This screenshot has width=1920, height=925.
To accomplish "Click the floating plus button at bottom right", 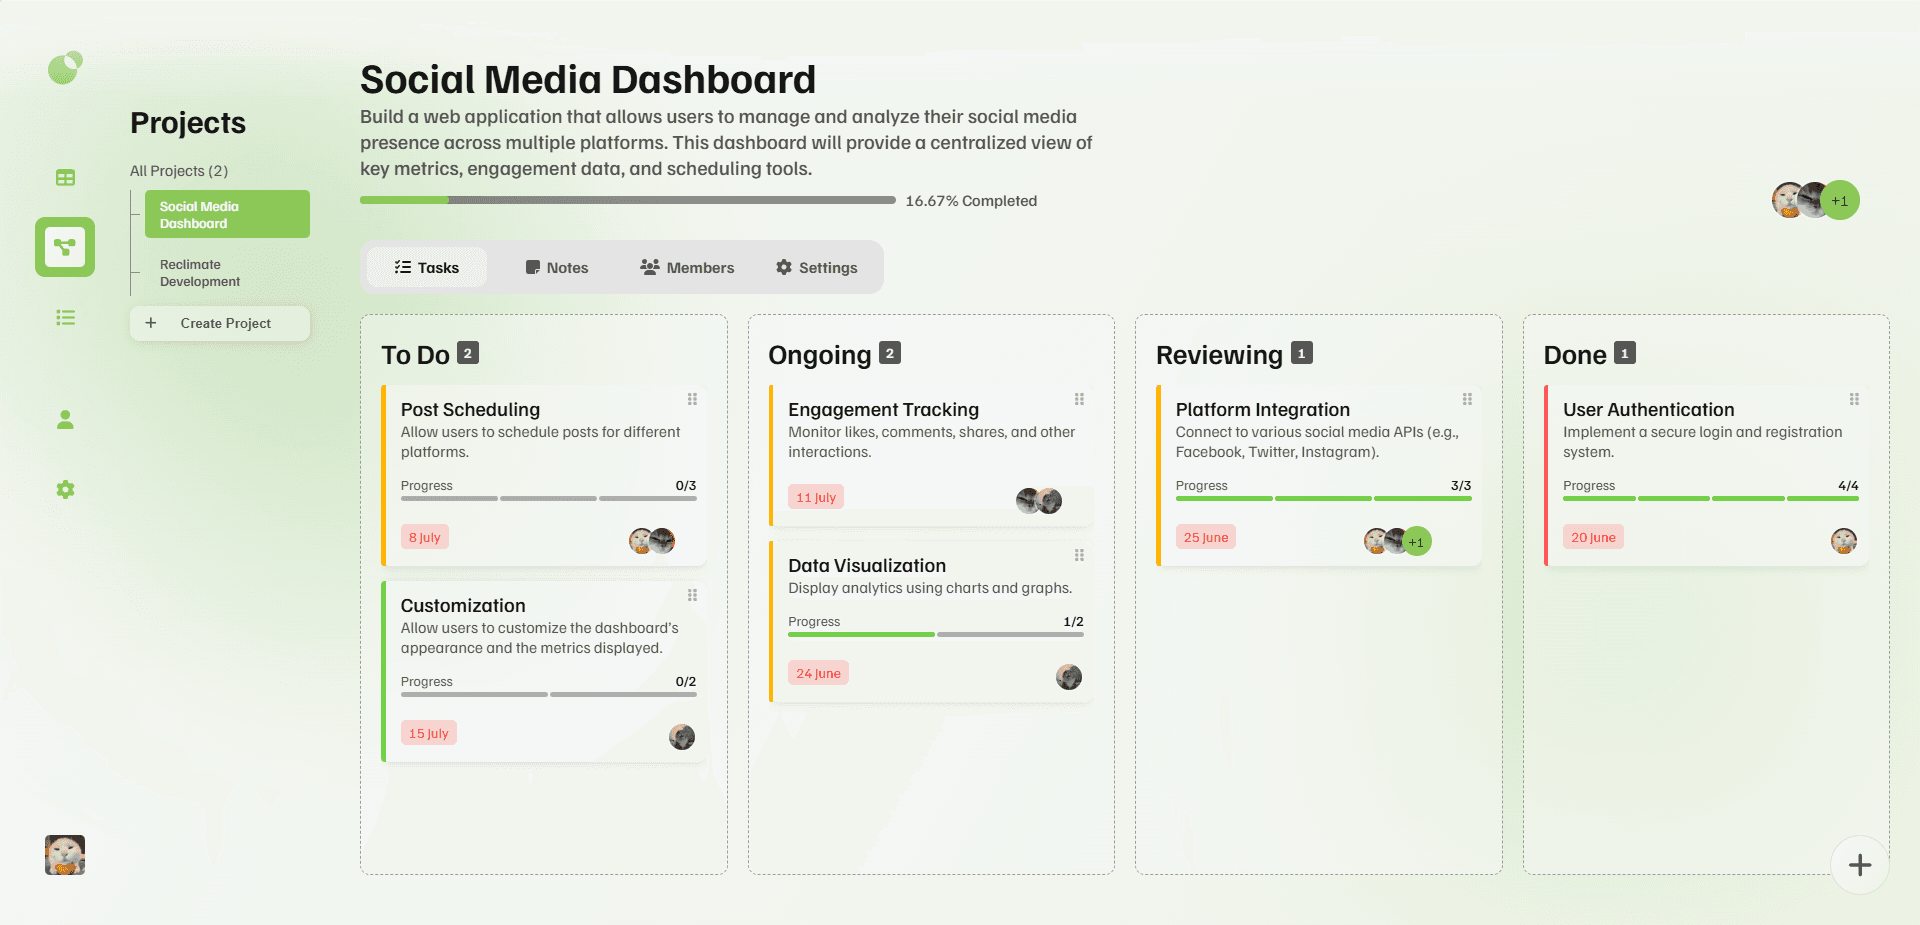I will tap(1858, 863).
